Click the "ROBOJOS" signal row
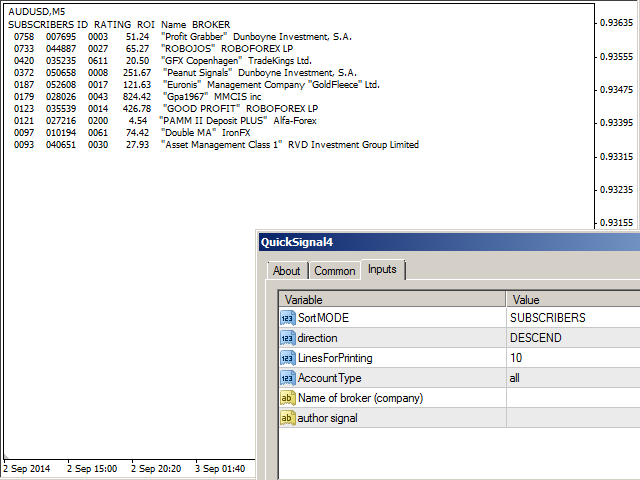The width and height of the screenshot is (640, 480). pyautogui.click(x=153, y=49)
